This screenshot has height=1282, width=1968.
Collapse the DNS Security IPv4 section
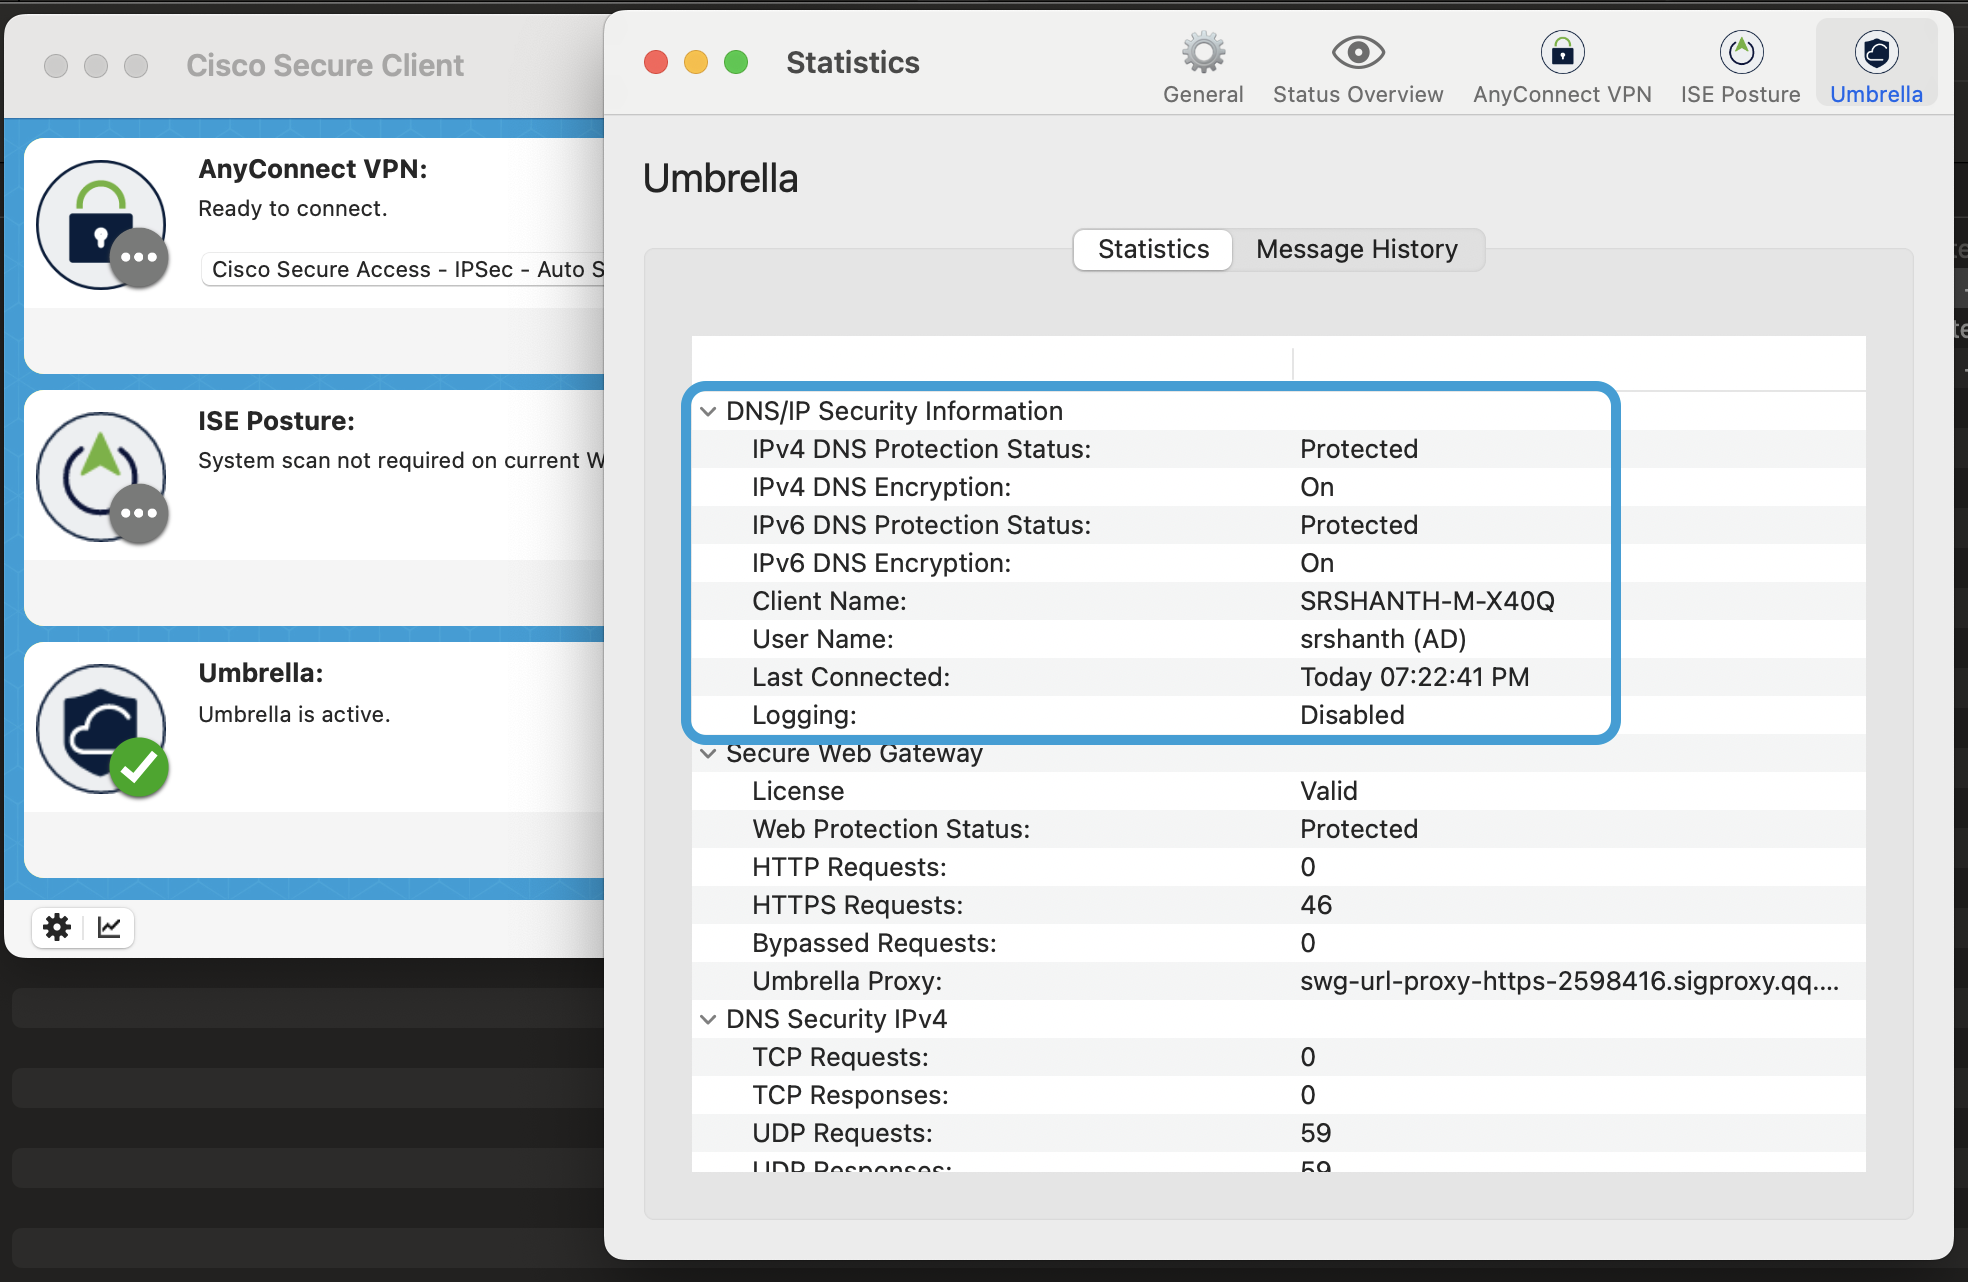point(708,1019)
